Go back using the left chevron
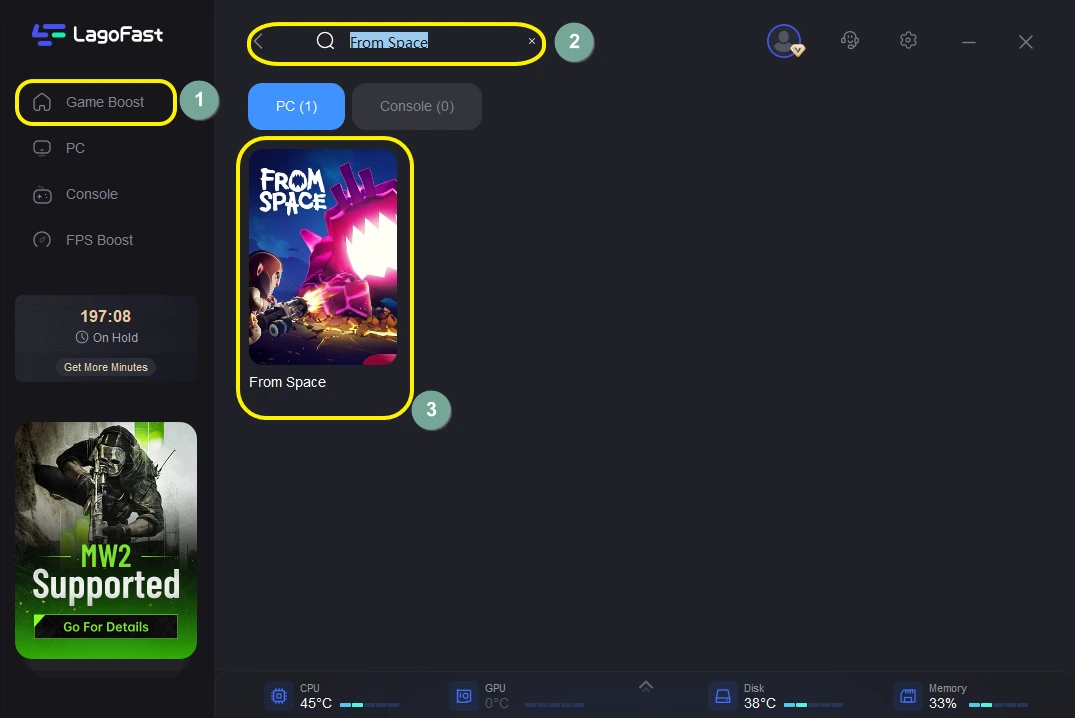 pyautogui.click(x=259, y=42)
